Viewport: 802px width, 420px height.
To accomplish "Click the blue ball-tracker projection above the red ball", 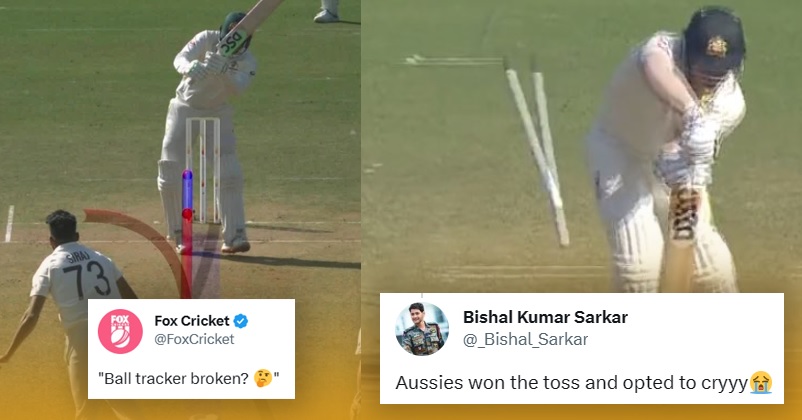I will click(187, 188).
